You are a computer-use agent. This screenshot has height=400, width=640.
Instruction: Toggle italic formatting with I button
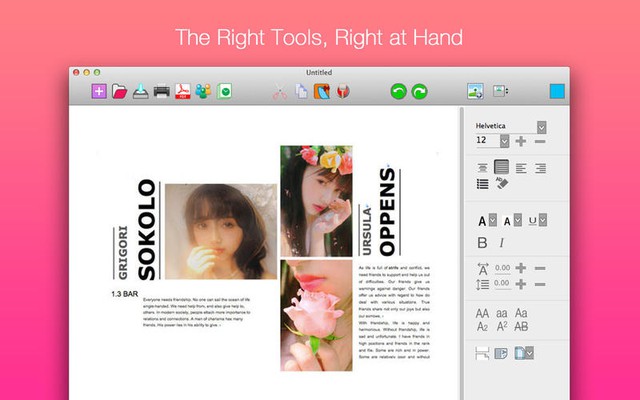pos(501,243)
